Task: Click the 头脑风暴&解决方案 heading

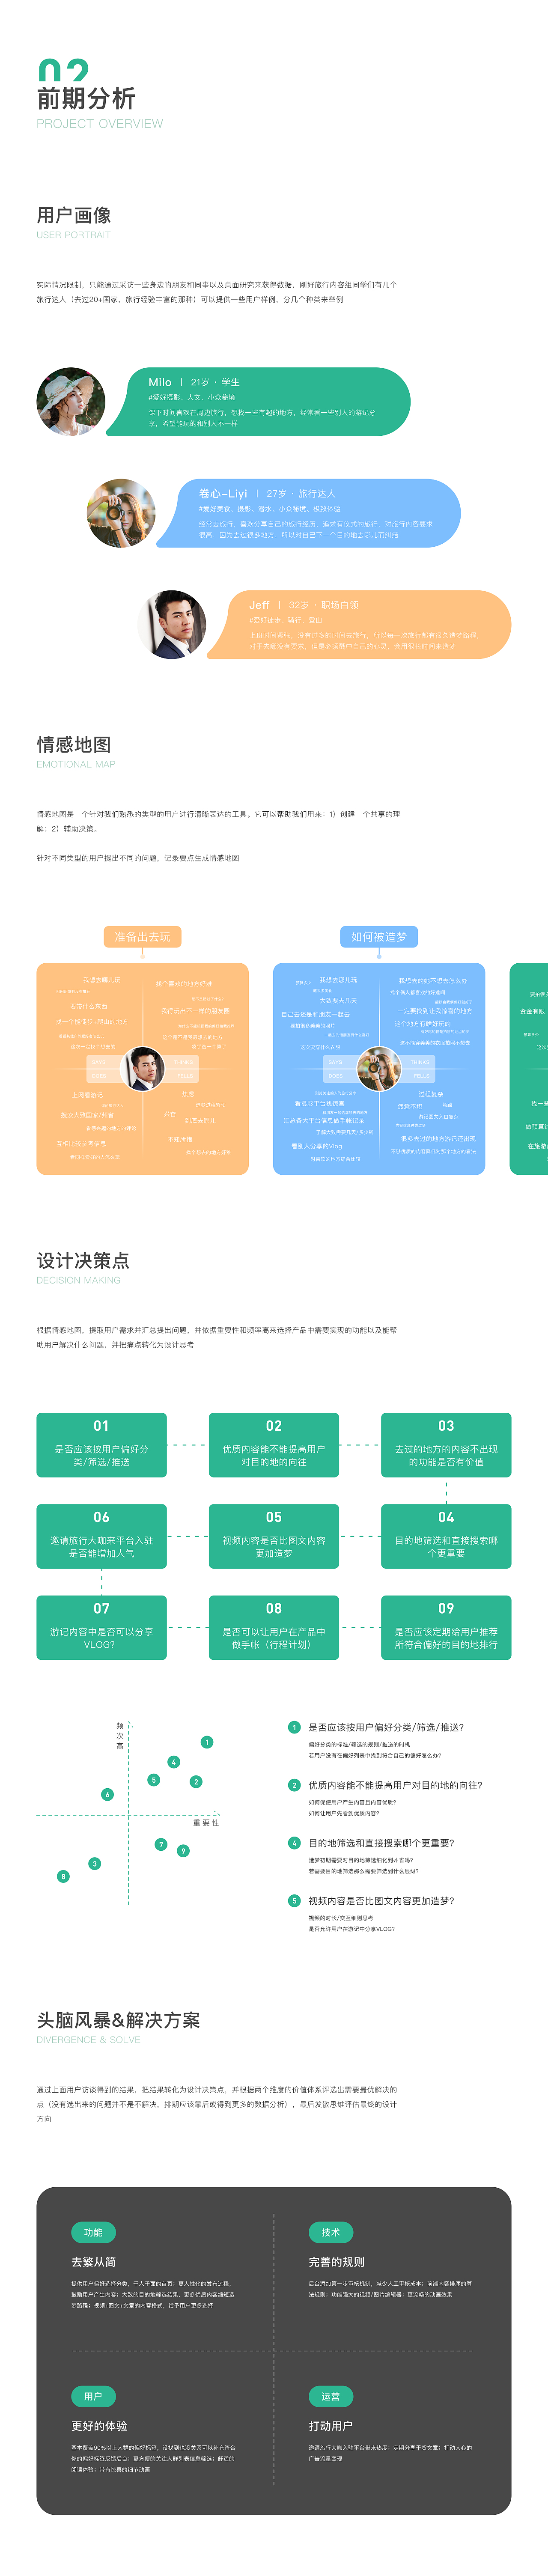Action: pyautogui.click(x=118, y=2020)
